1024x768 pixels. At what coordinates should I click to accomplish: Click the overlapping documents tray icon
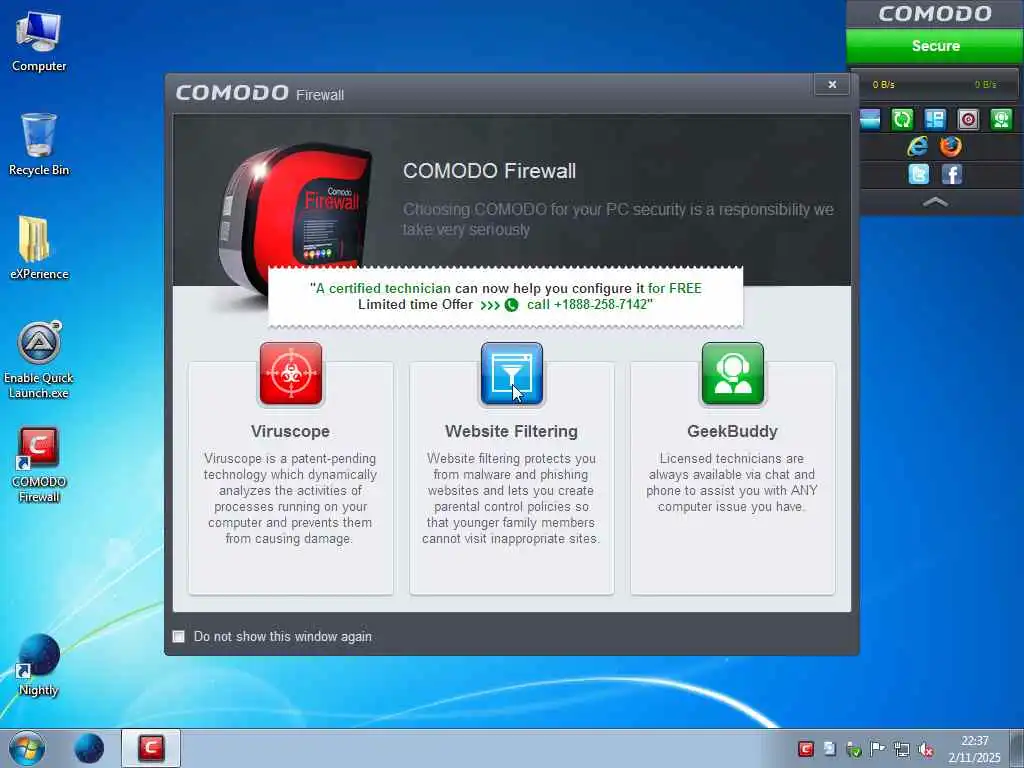click(x=830, y=749)
